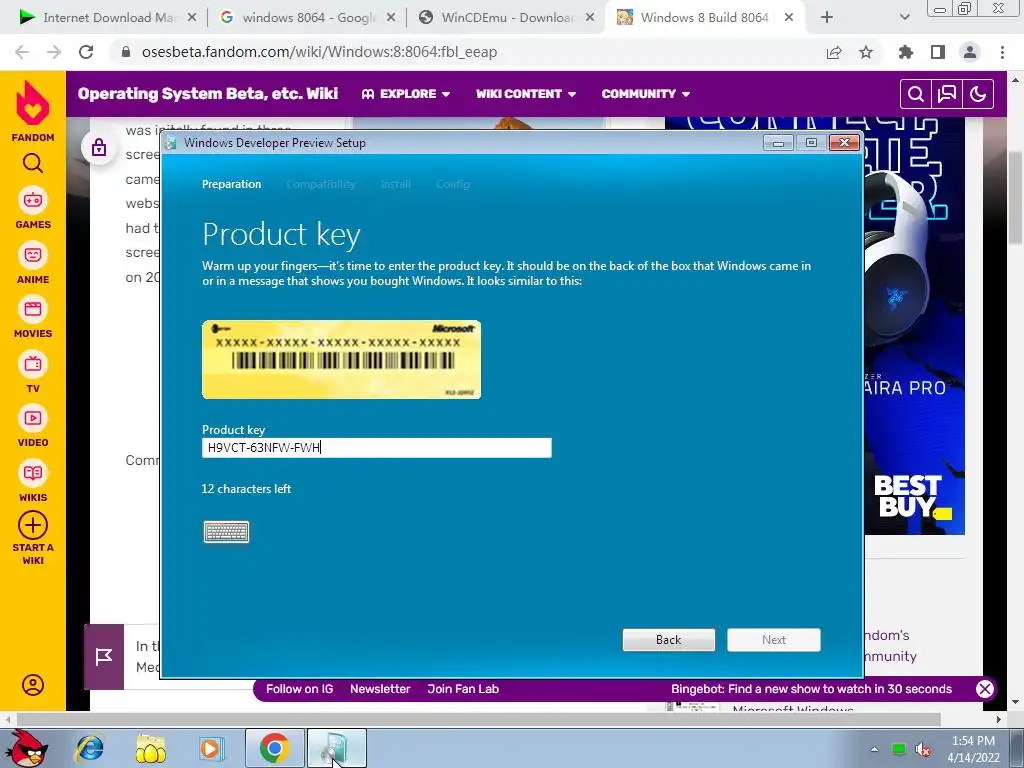Click the Bingebot find a show link
The image size is (1024, 768).
811,689
